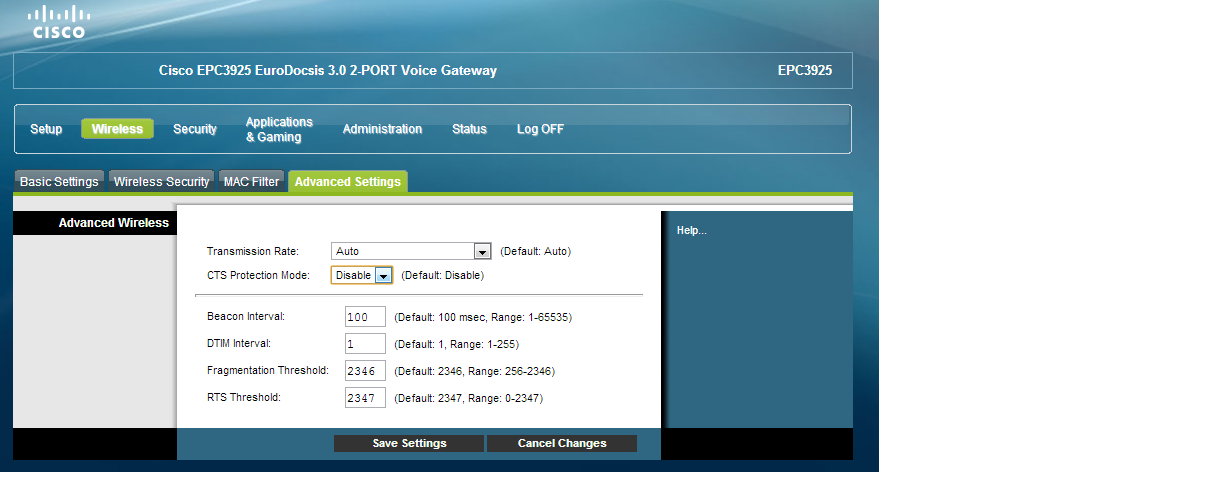The image size is (1231, 480).
Task: Open the Administration menu
Action: click(382, 129)
